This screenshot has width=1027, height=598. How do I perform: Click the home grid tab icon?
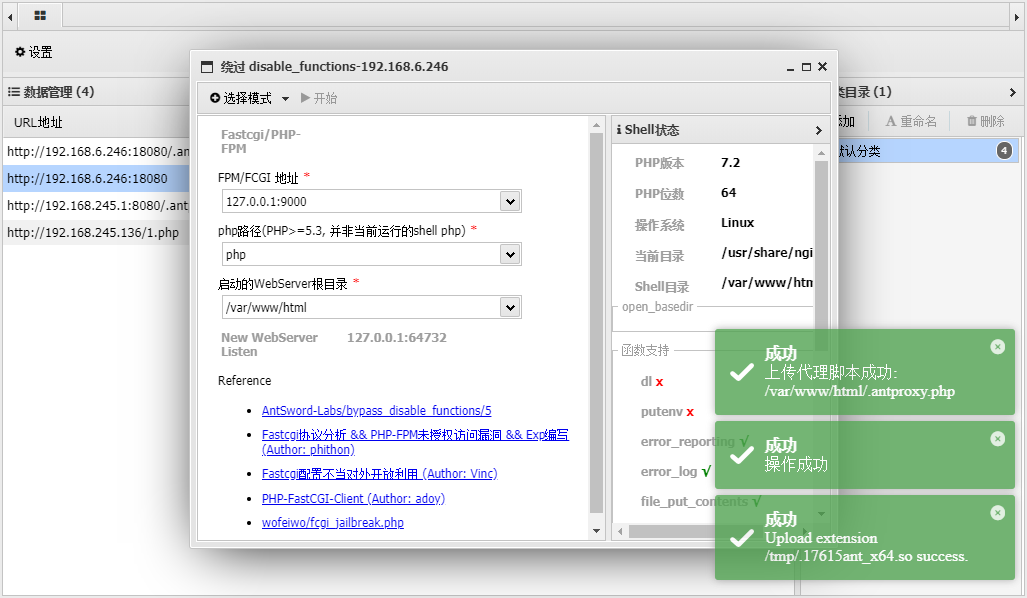[x=40, y=16]
